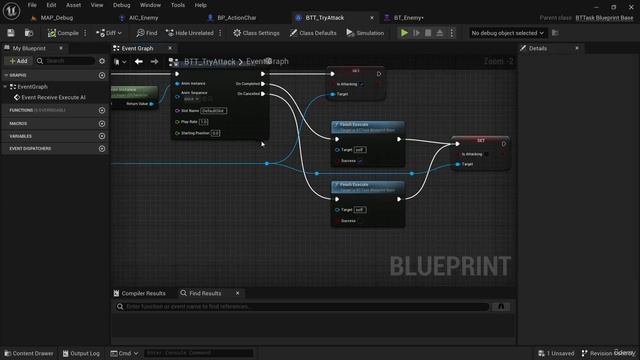Open the Edit menu
Screen dimensions: 640x360
51,5
